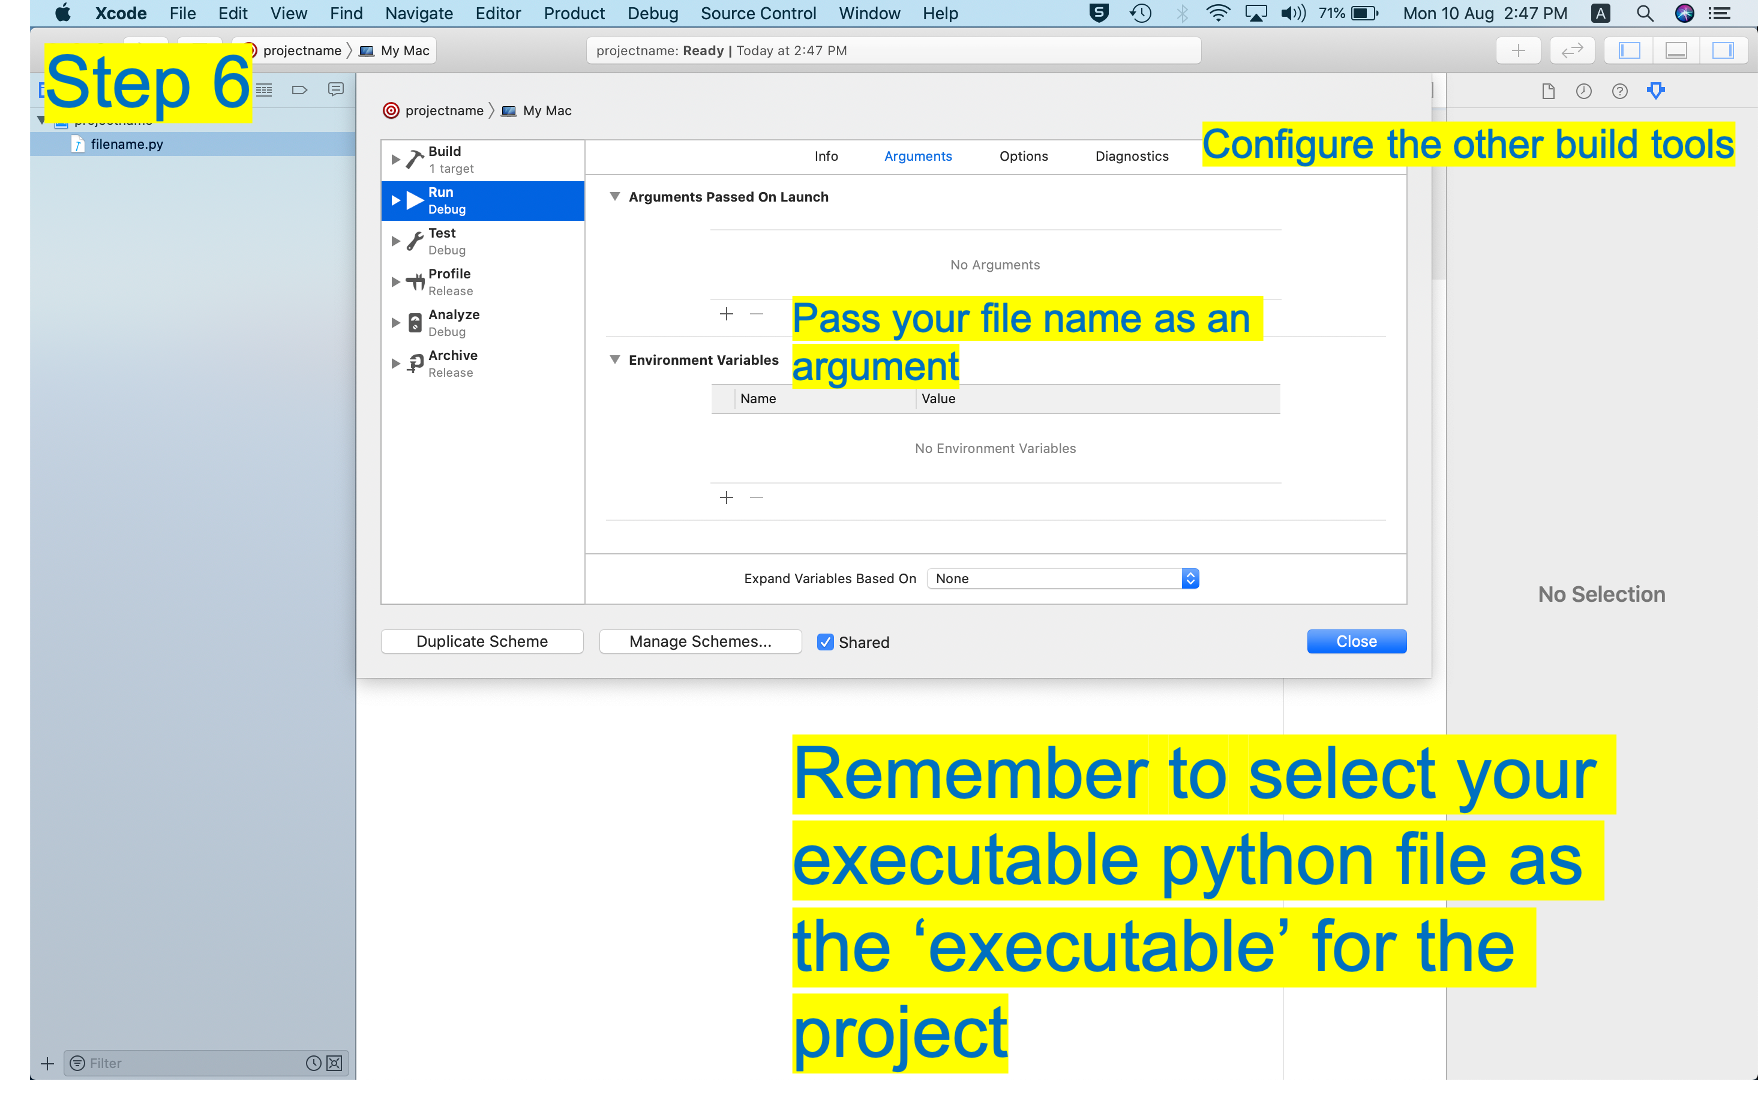The height and width of the screenshot is (1116, 1760).
Task: Collapse Environment Variables section
Action: (x=615, y=360)
